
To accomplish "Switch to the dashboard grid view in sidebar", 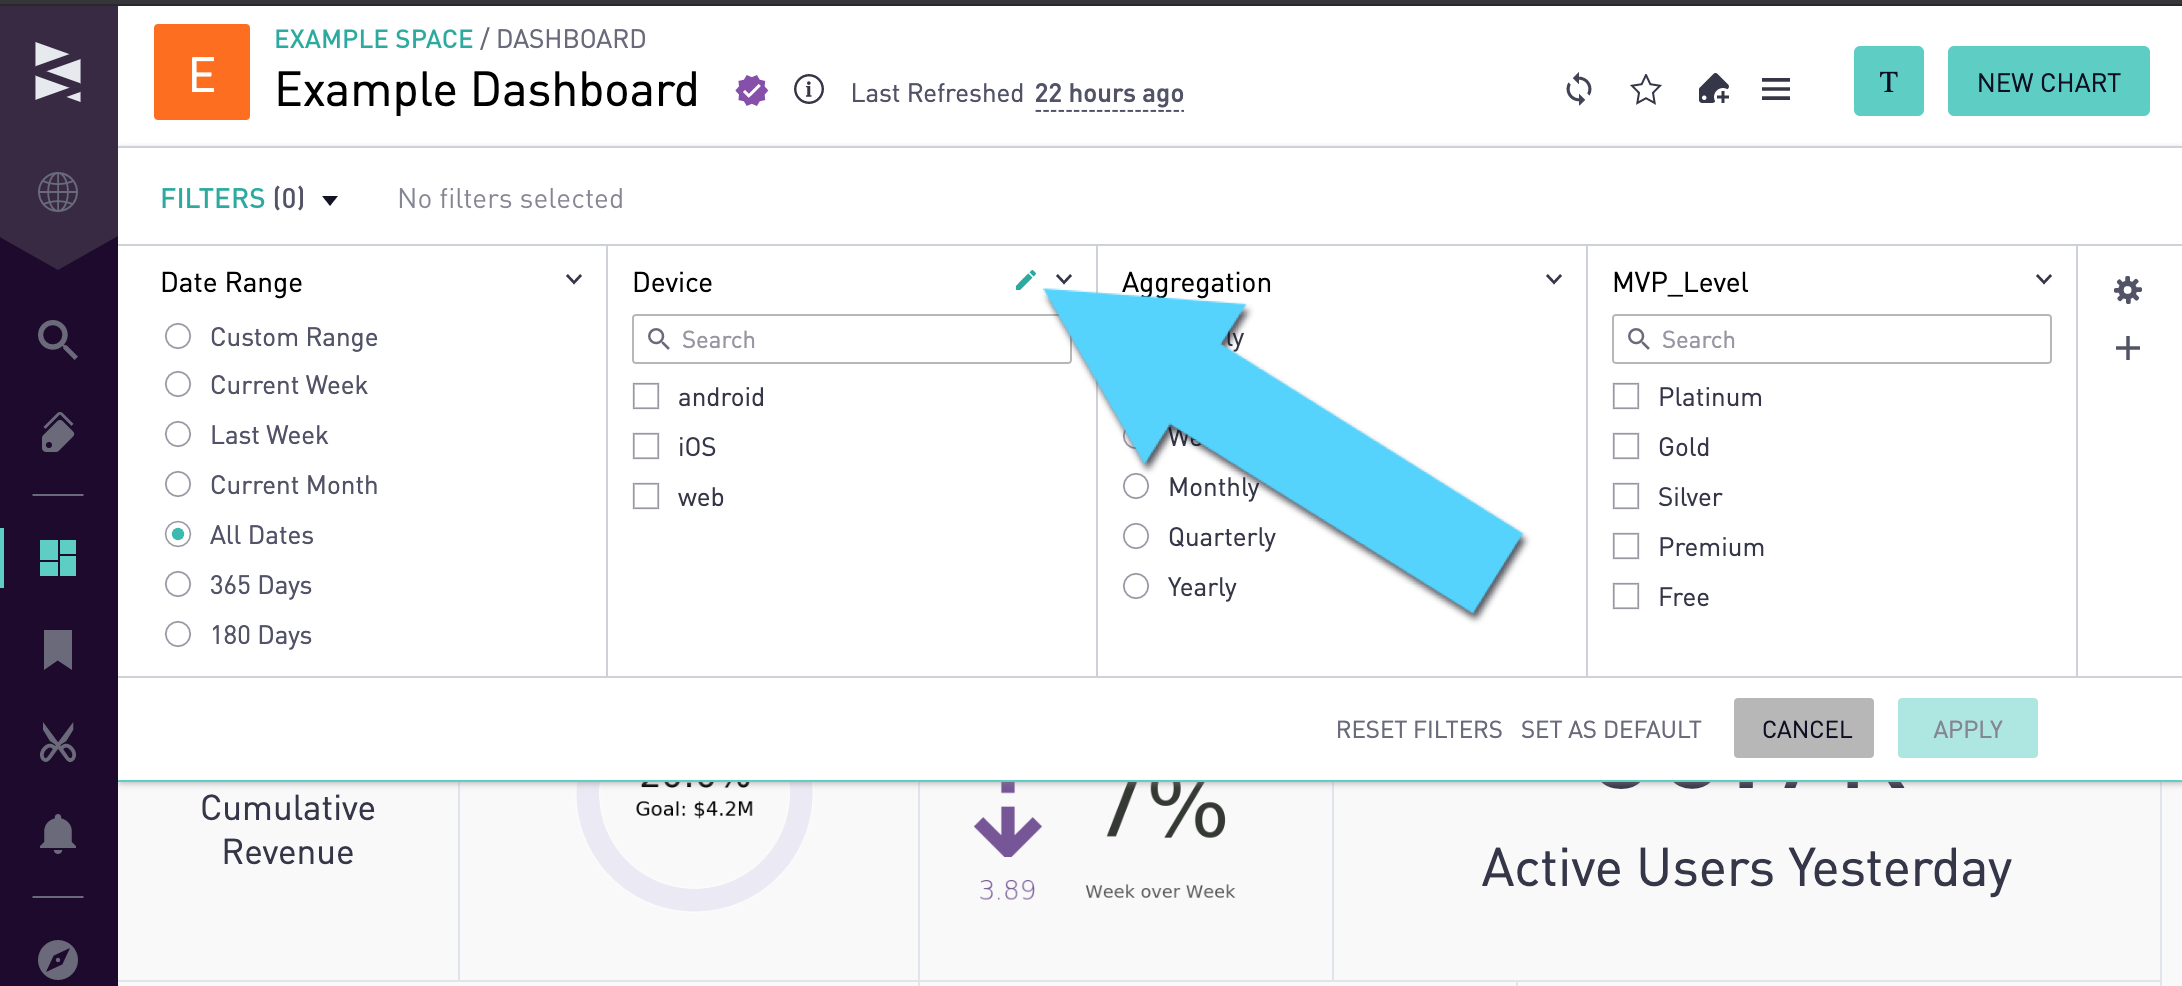I will [57, 557].
